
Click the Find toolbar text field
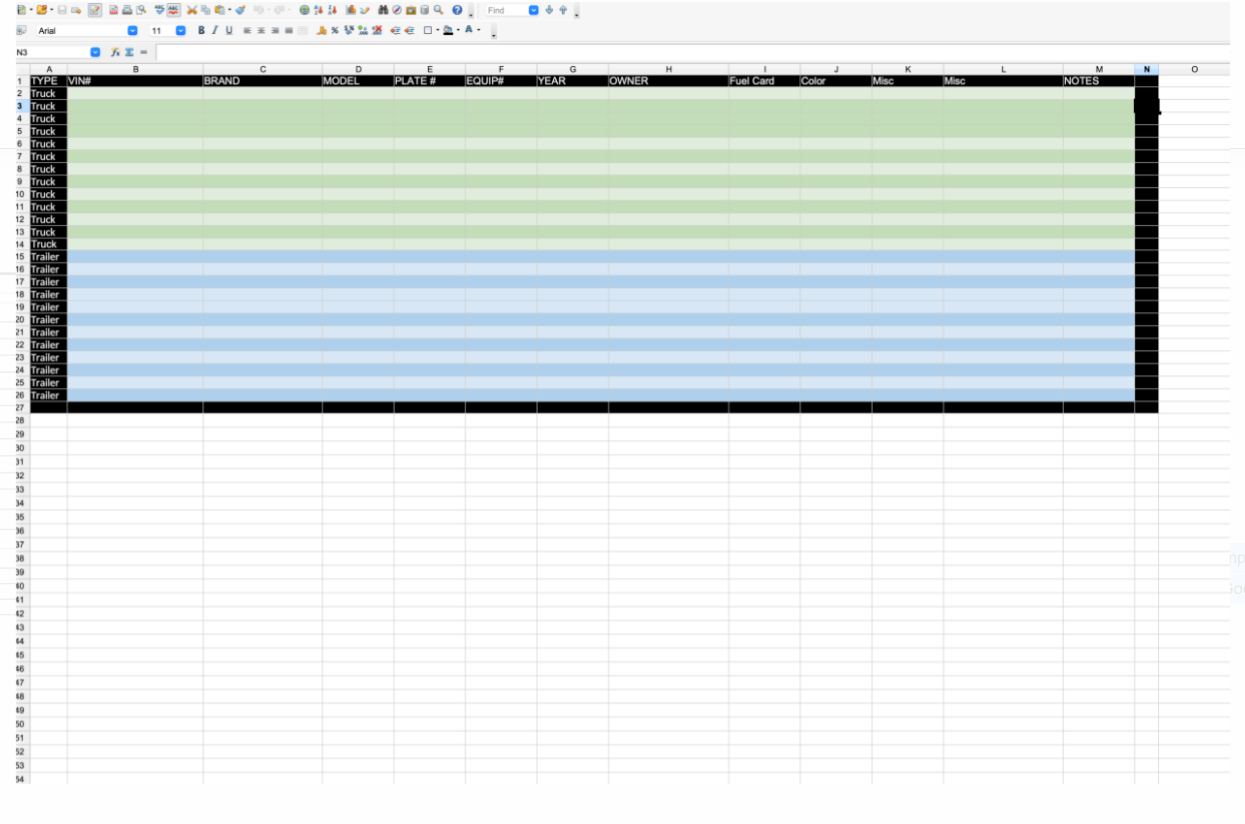coord(503,10)
